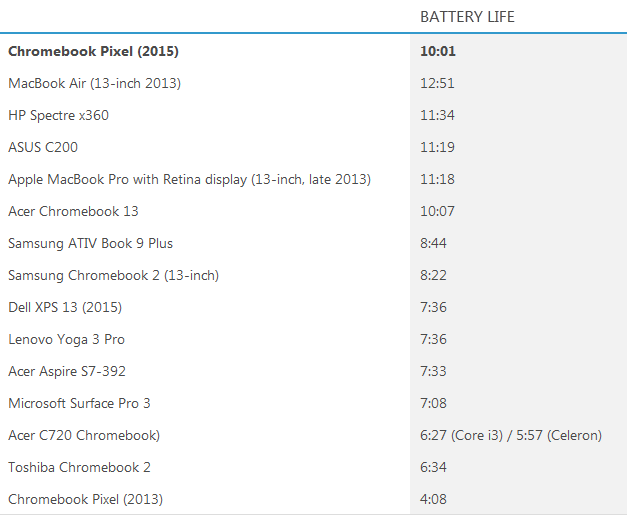Viewport: 627px width, 516px height.
Task: Click the 12:51 battery life value
Action: 438,83
